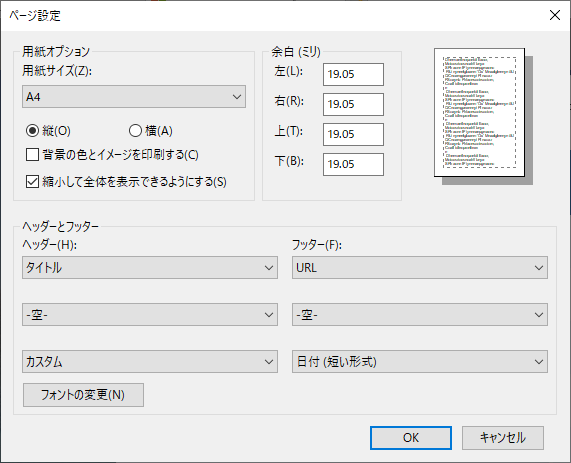
Task: Click the 用紙オプション group label
Action: [x=56, y=51]
